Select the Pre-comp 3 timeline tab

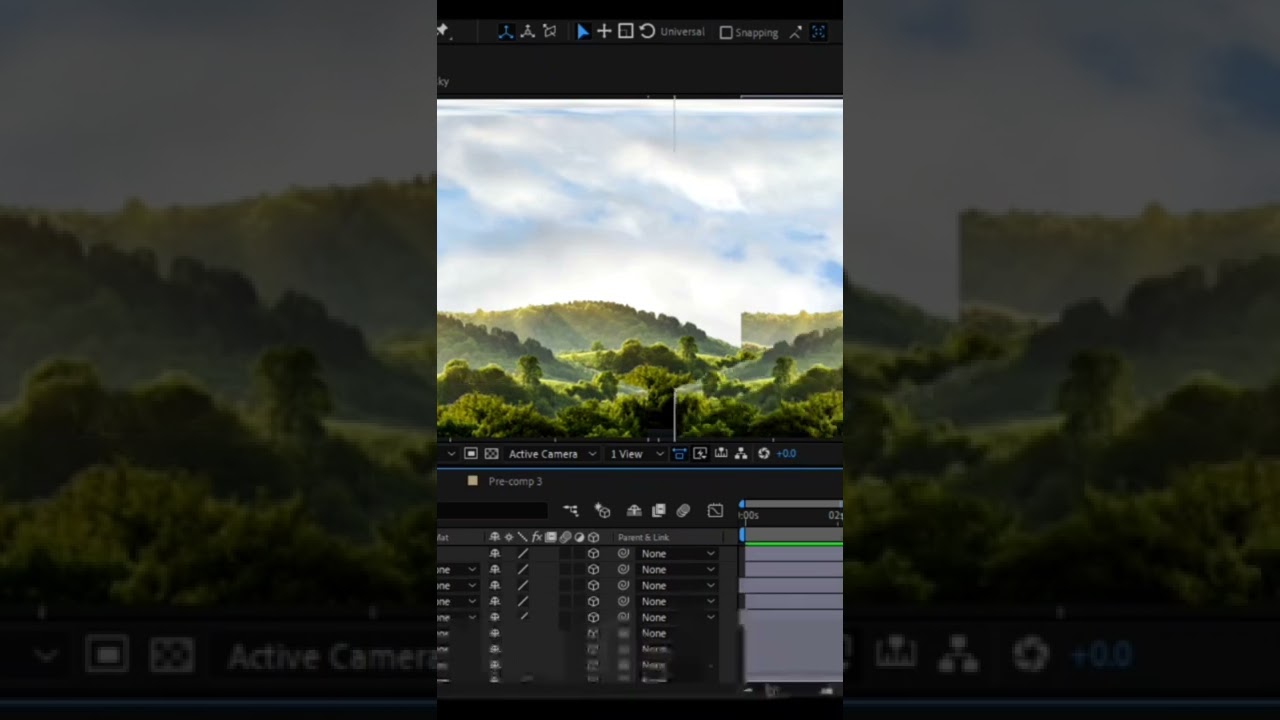point(515,481)
